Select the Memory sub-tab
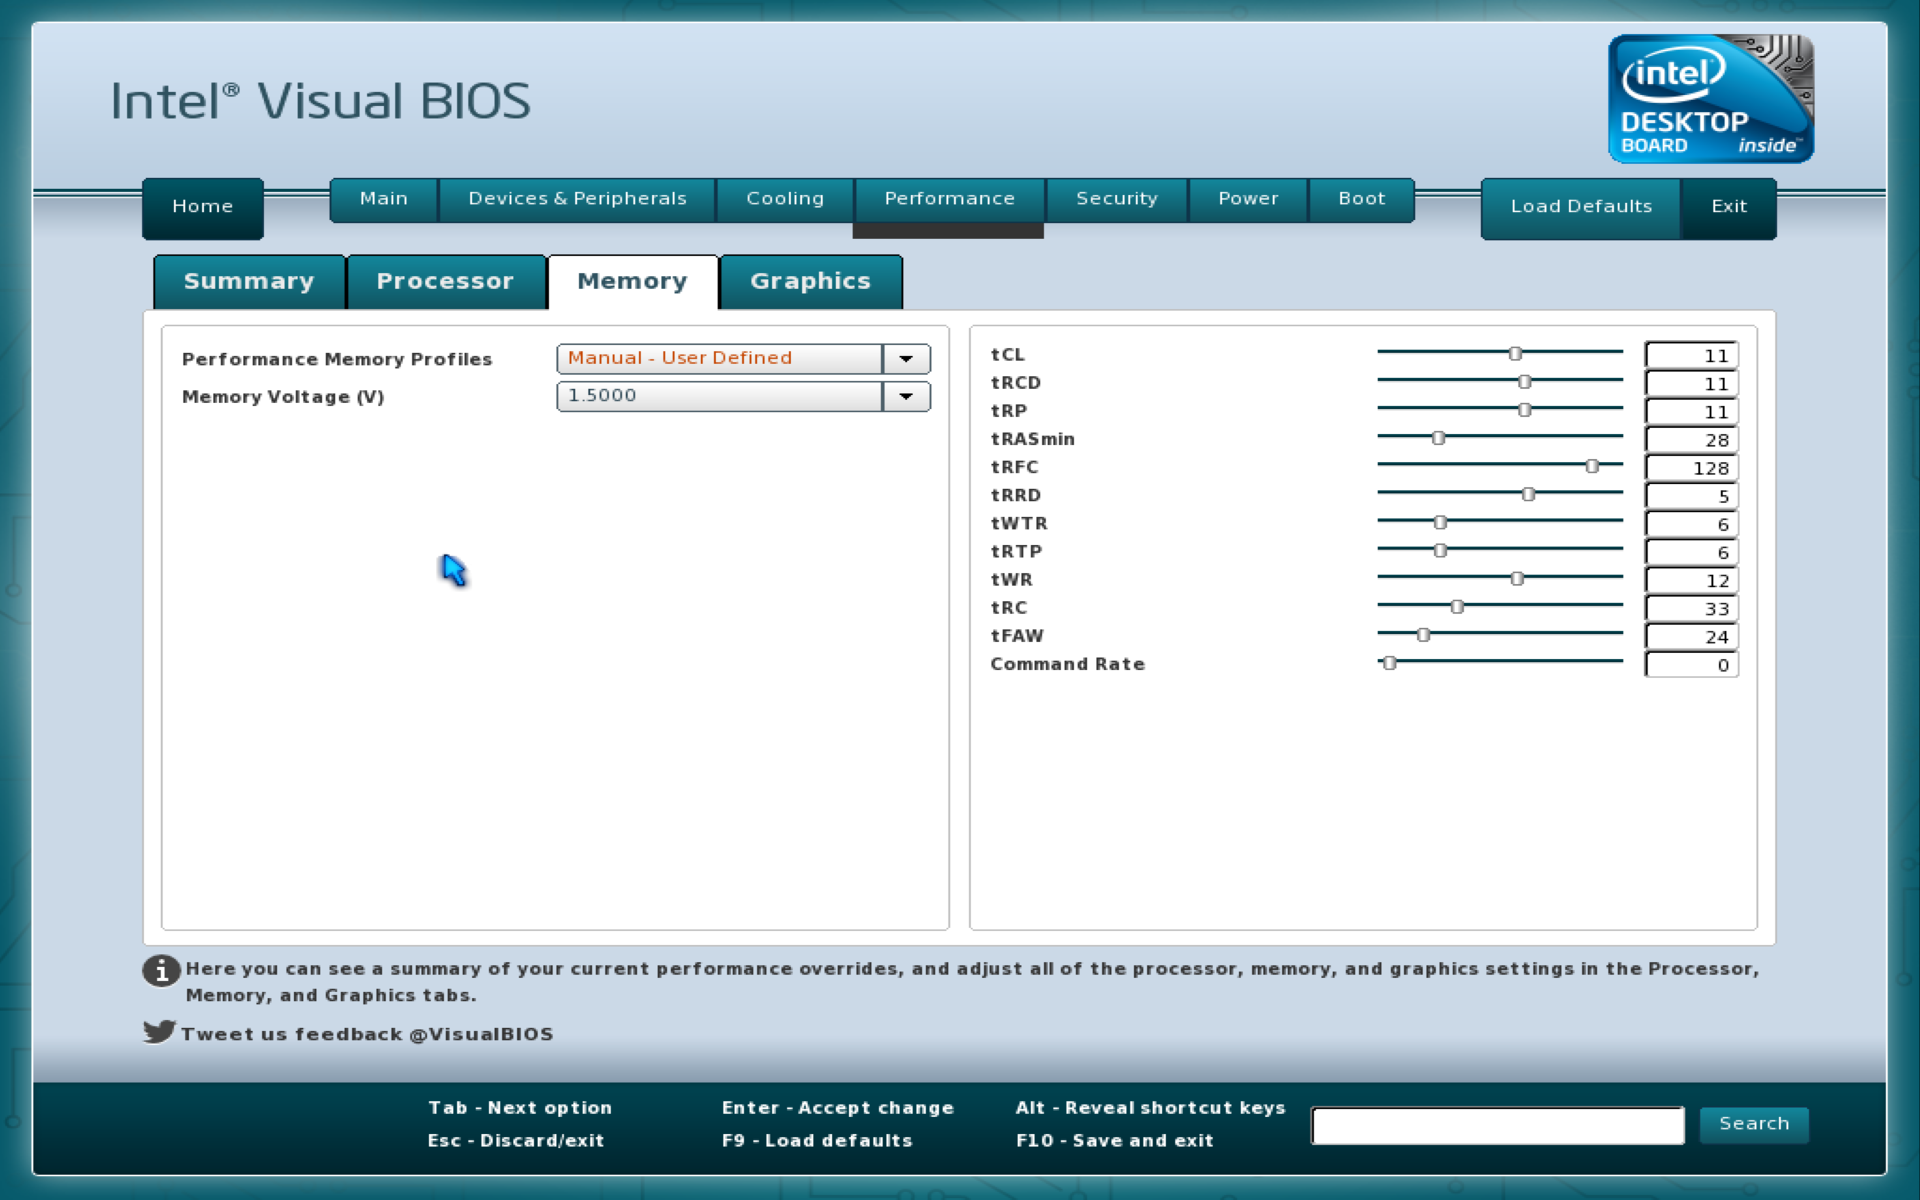 [x=633, y=282]
